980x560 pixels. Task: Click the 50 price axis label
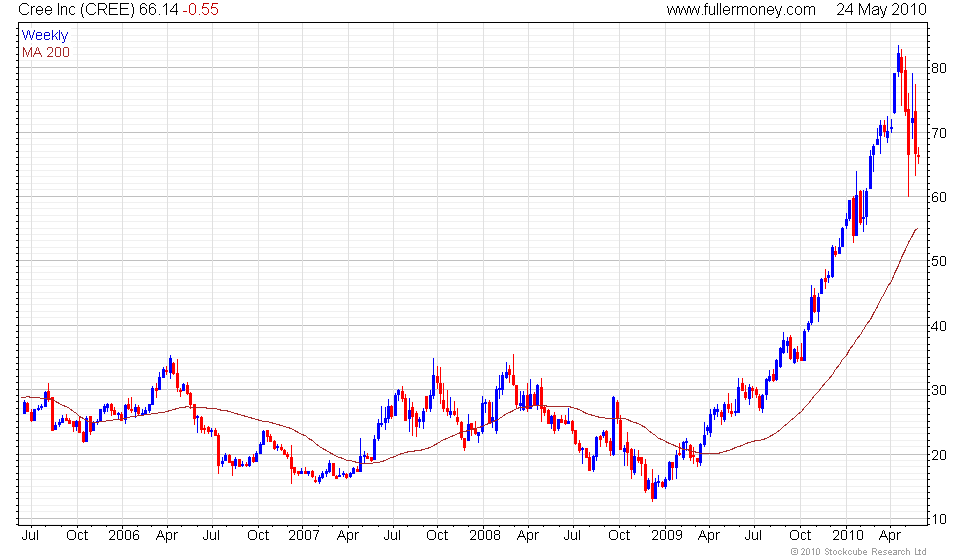(x=939, y=261)
